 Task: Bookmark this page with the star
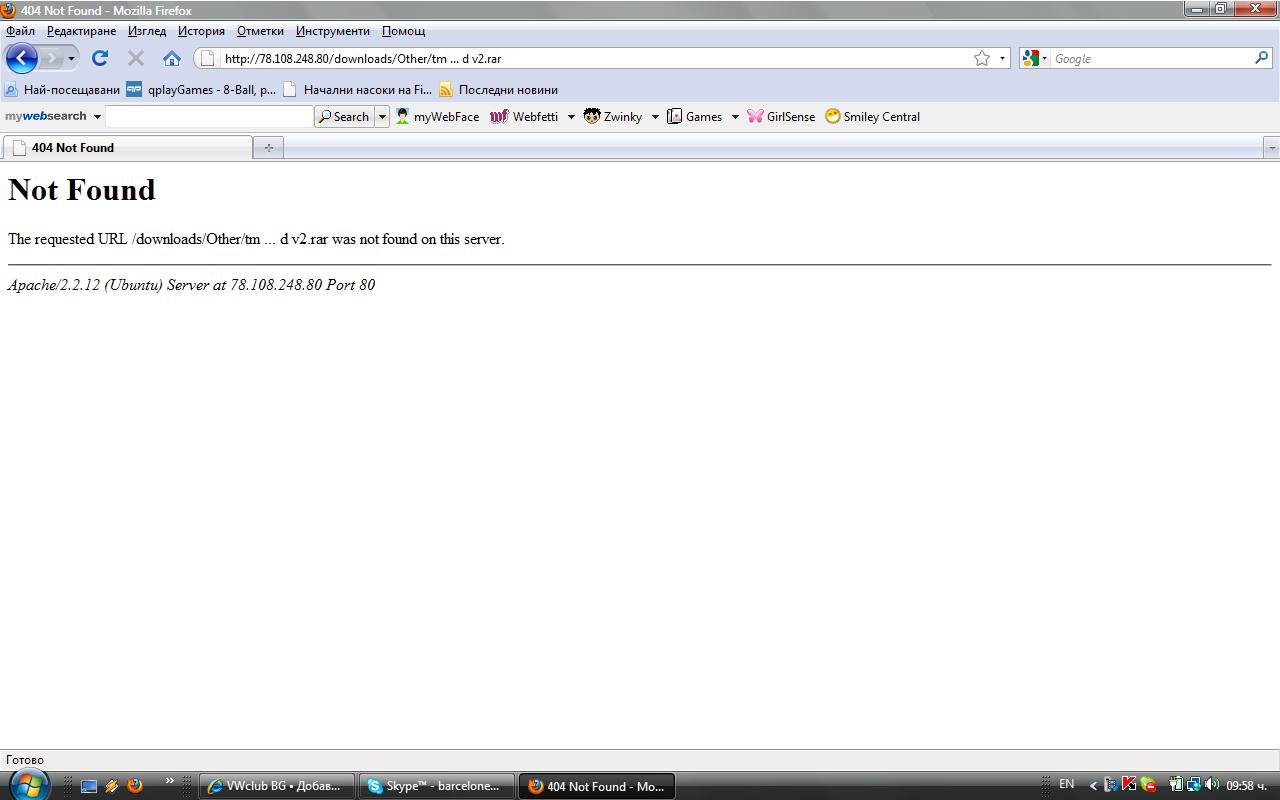pyautogui.click(x=982, y=58)
